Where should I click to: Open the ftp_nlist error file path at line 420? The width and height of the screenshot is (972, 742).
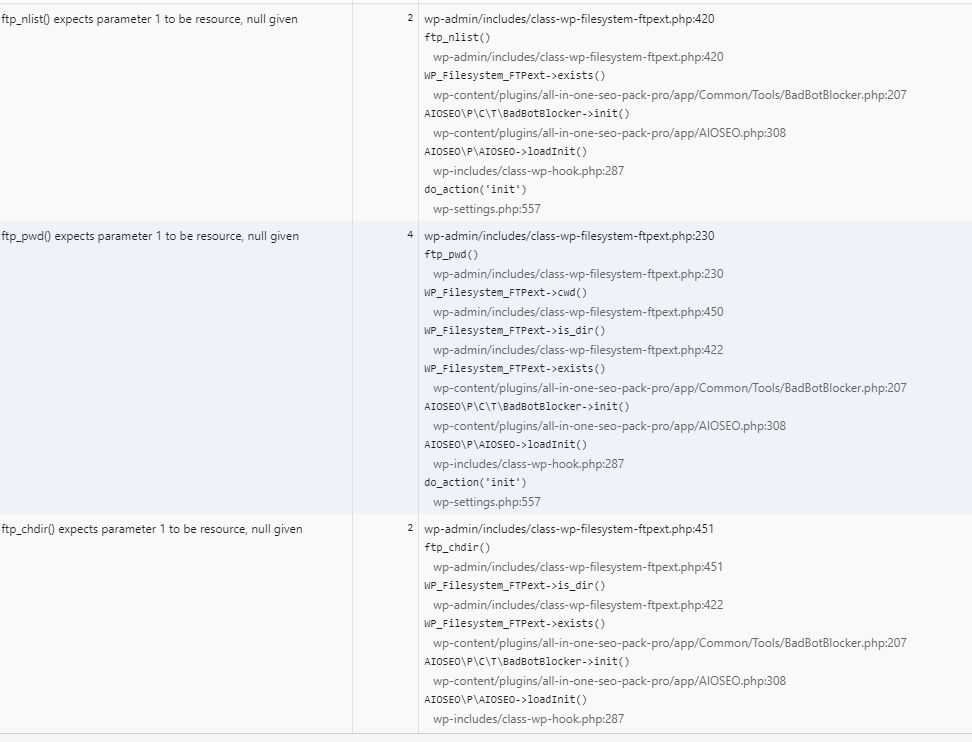[569, 19]
